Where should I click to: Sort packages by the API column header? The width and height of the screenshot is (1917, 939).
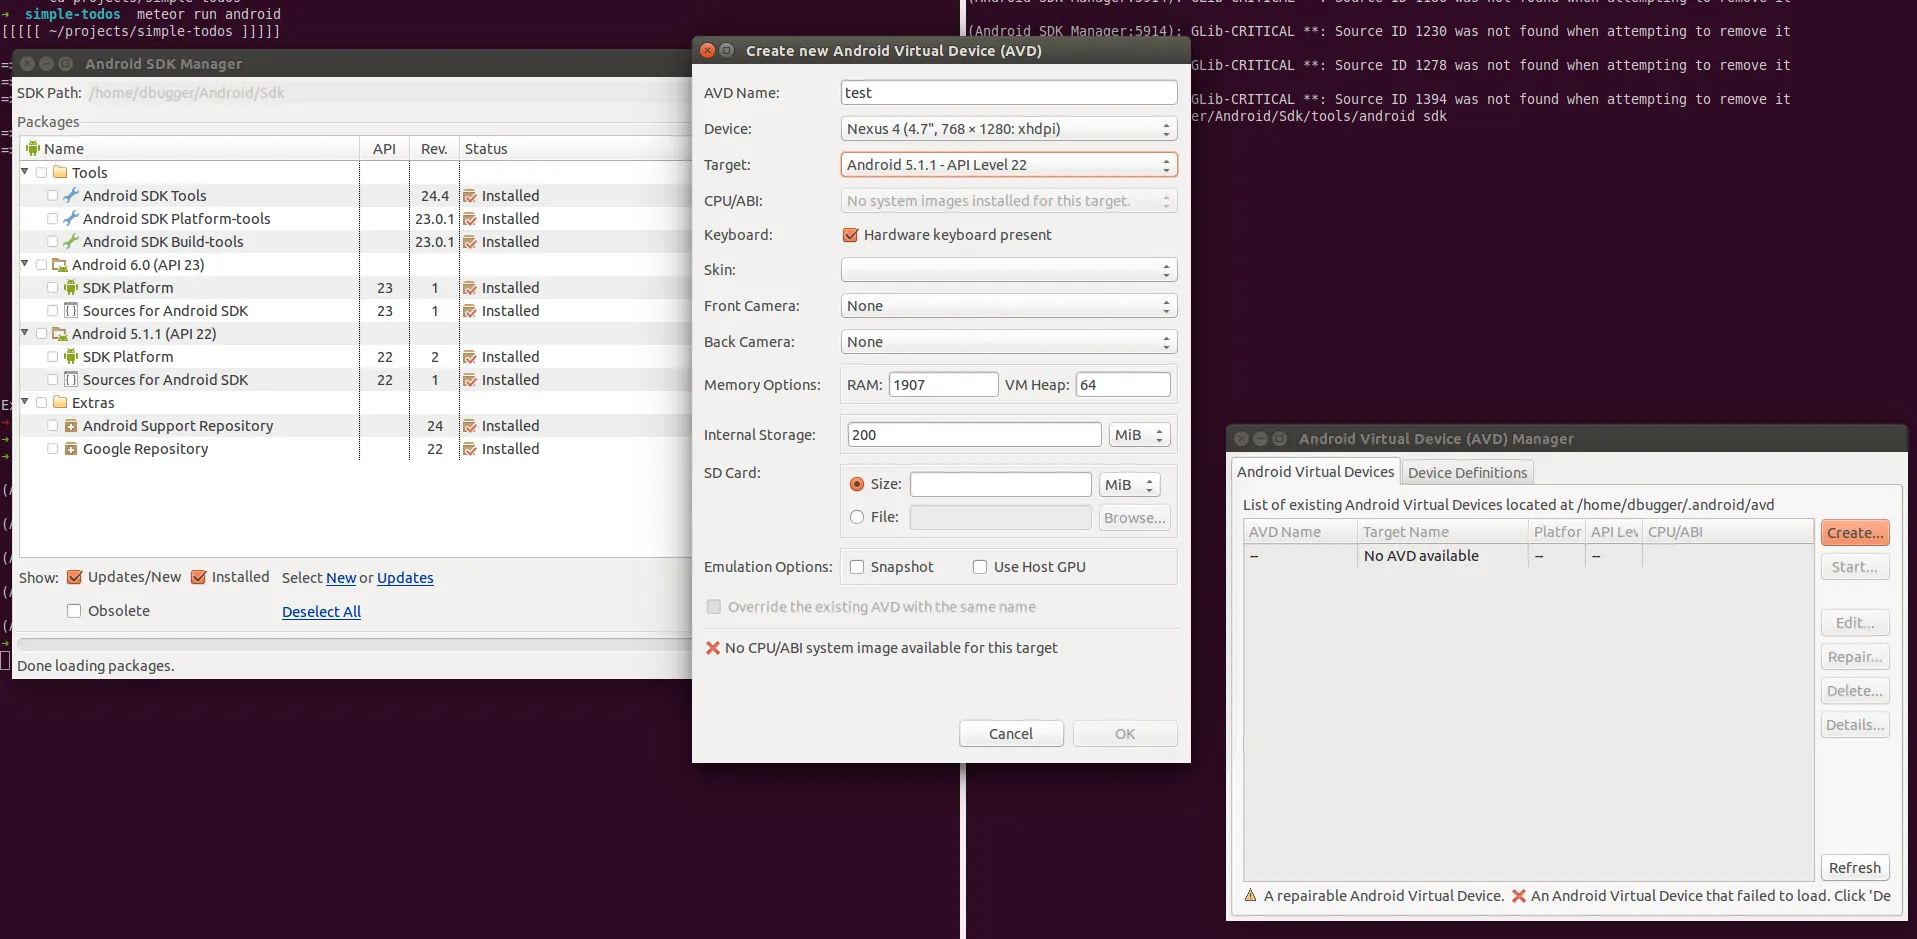[385, 149]
